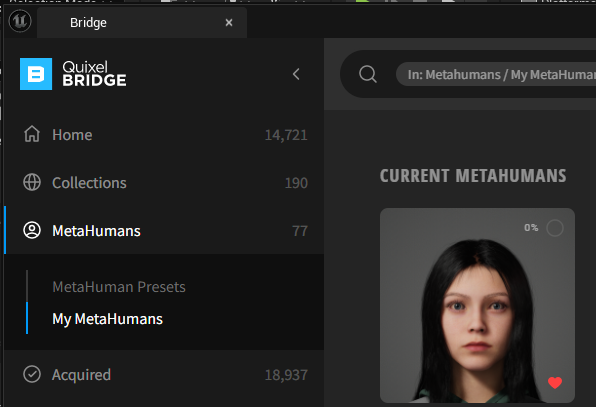Open the MetaHuman Presets subsection
596x407 pixels.
coord(119,287)
